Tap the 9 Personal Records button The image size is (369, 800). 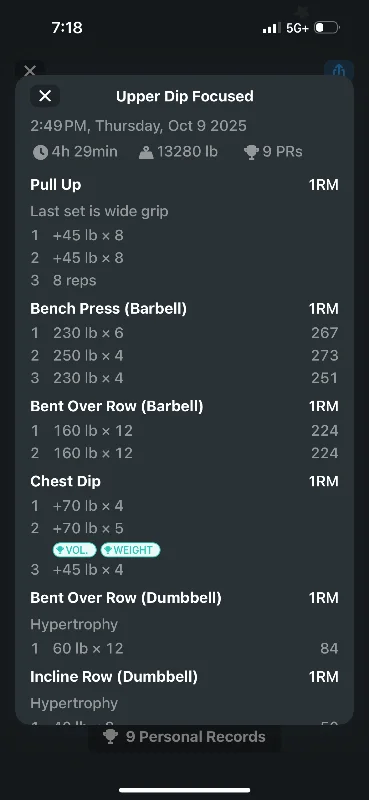click(185, 737)
